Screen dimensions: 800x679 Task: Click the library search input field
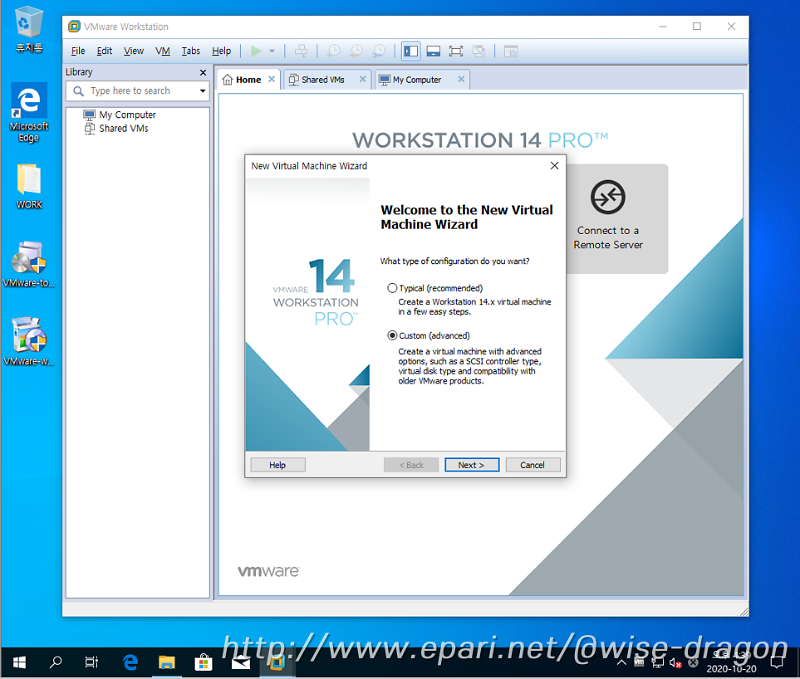138,91
